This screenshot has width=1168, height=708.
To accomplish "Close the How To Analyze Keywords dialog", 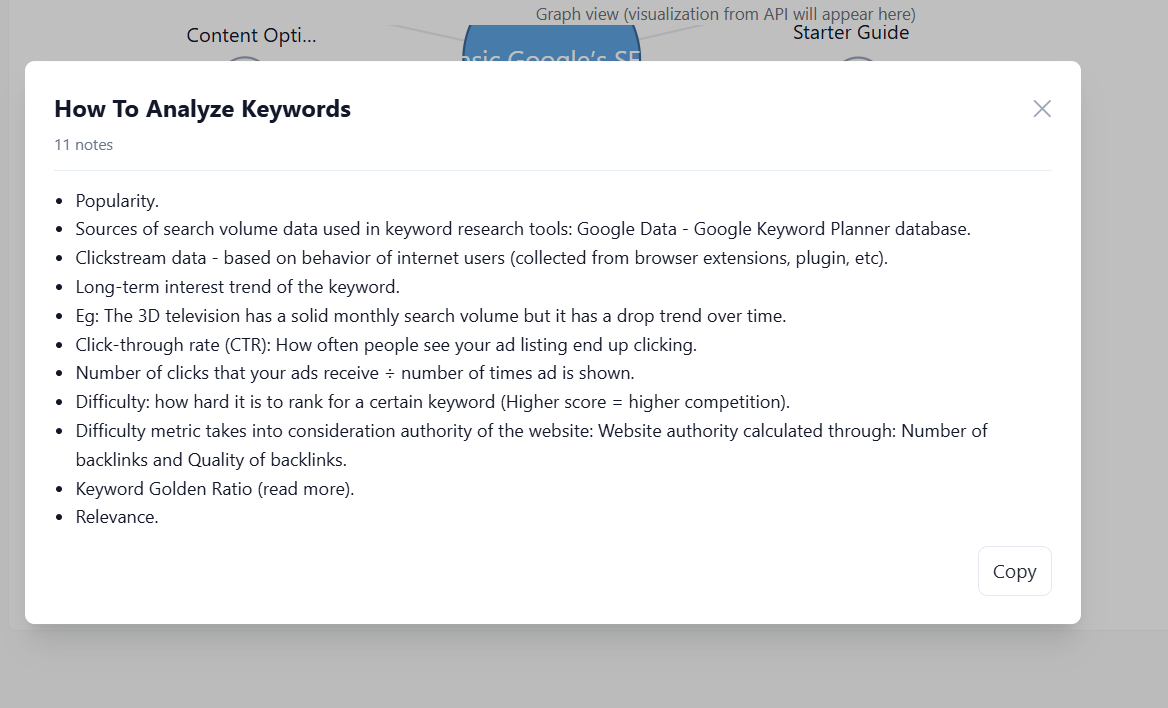I will coord(1041,109).
